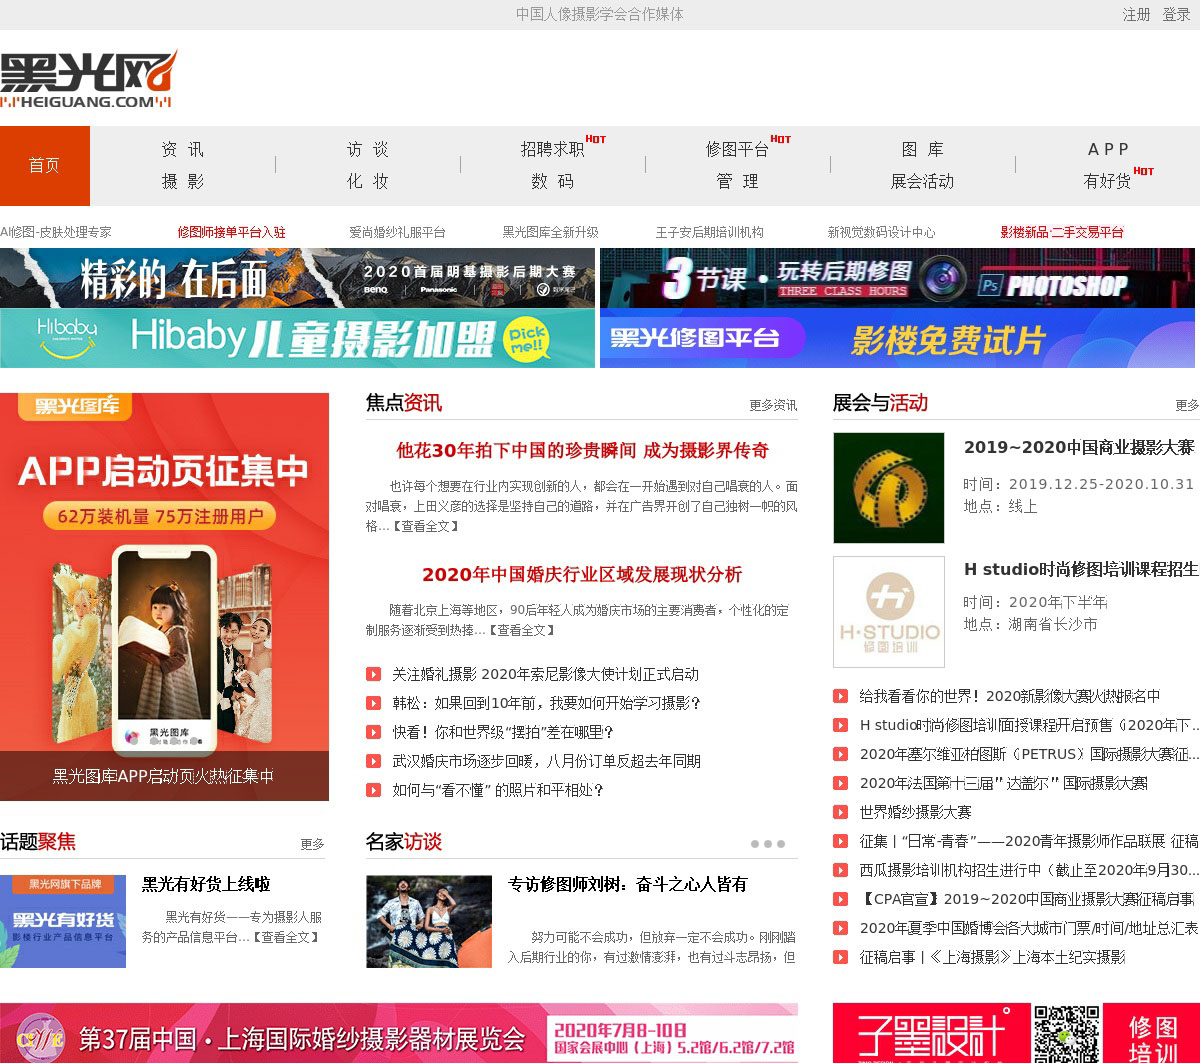Viewport: 1200px width, 1063px height.
Task: Go to the 访谈 section
Action: (x=368, y=149)
